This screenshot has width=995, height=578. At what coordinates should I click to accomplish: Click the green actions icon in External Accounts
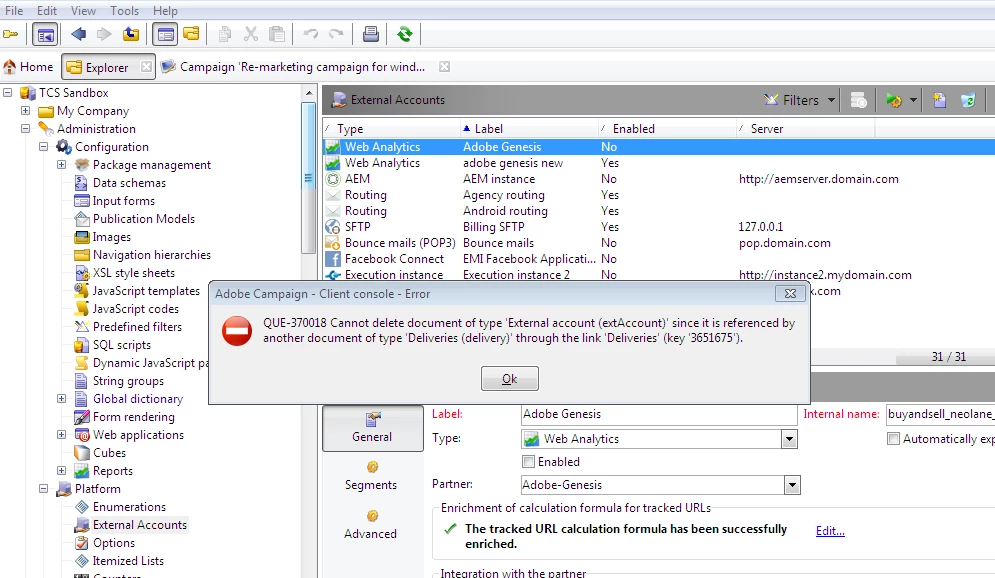[894, 100]
